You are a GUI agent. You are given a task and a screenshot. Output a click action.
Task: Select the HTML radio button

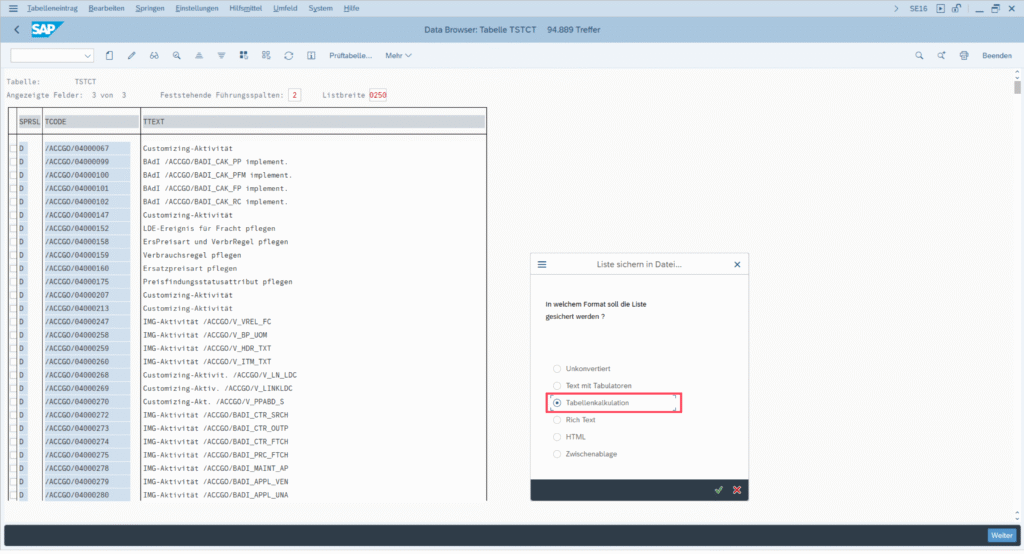point(557,436)
